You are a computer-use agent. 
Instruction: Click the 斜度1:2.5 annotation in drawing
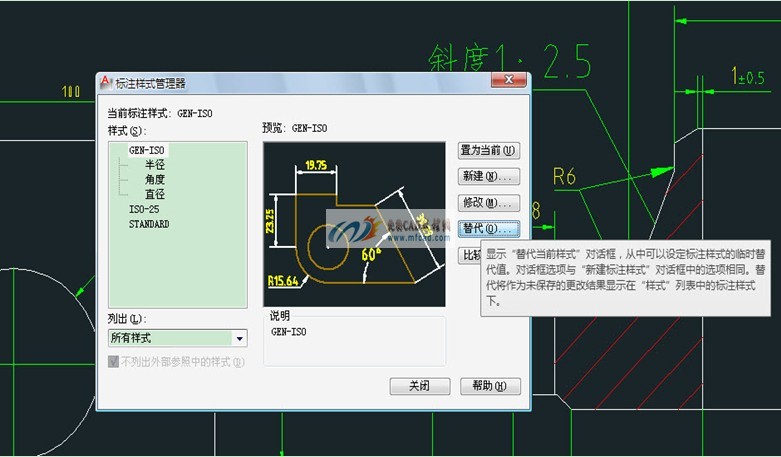pyautogui.click(x=510, y=61)
